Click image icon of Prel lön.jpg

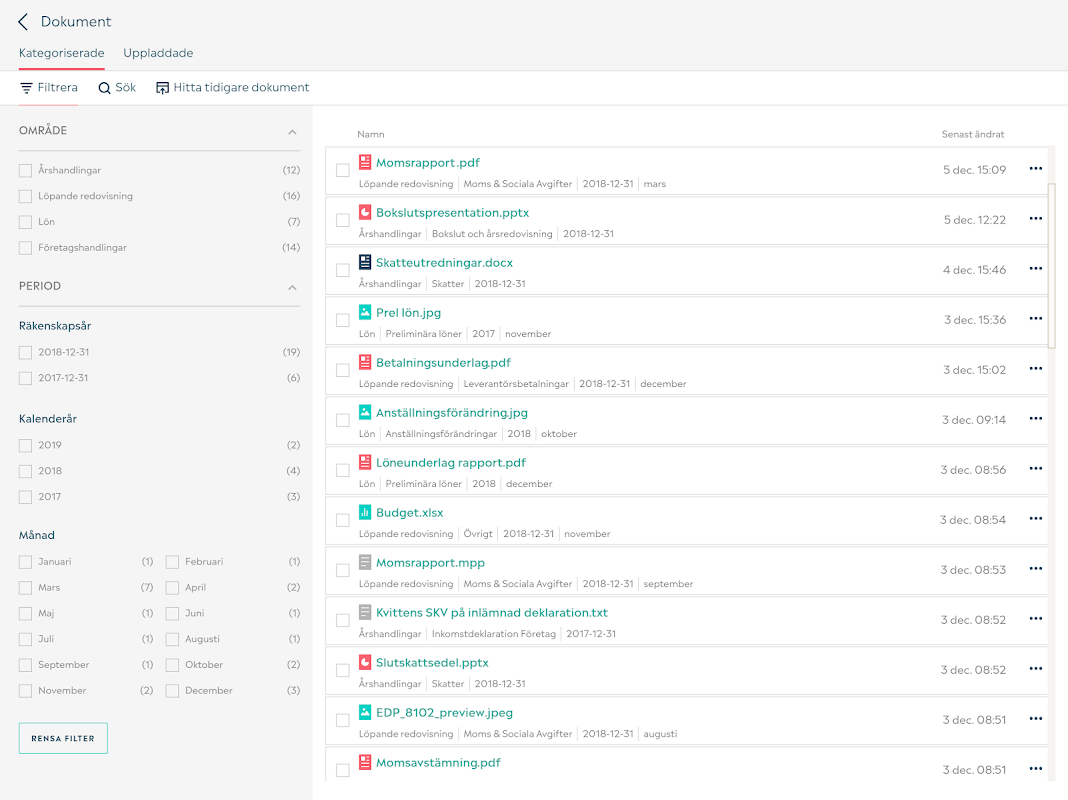click(x=365, y=312)
